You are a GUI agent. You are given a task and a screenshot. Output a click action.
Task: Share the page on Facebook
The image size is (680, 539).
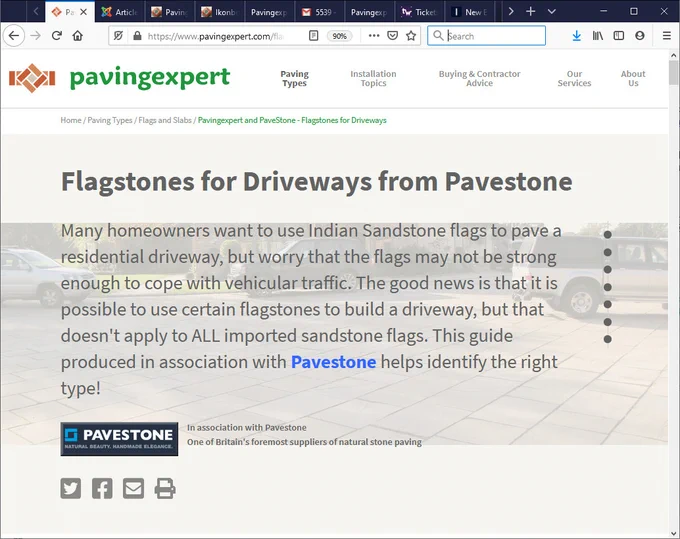102,488
